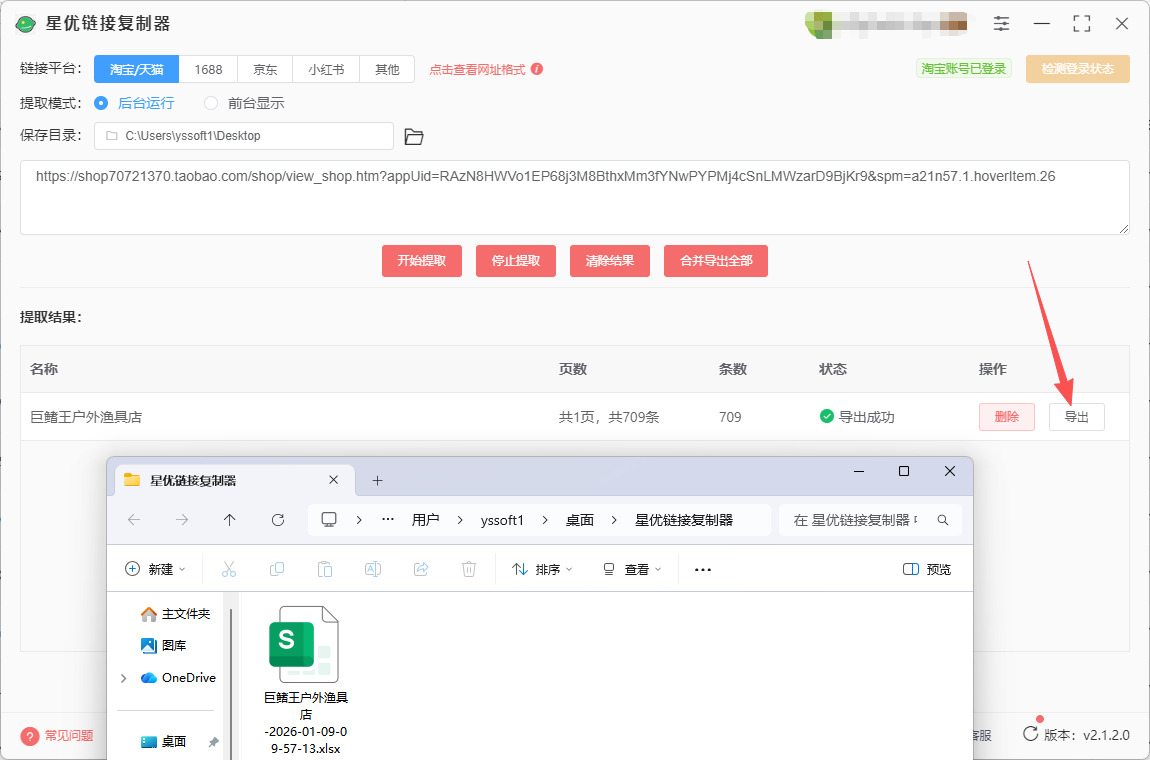Click the Delete trash icon in Explorer toolbar
The image size is (1150, 760).
point(469,569)
